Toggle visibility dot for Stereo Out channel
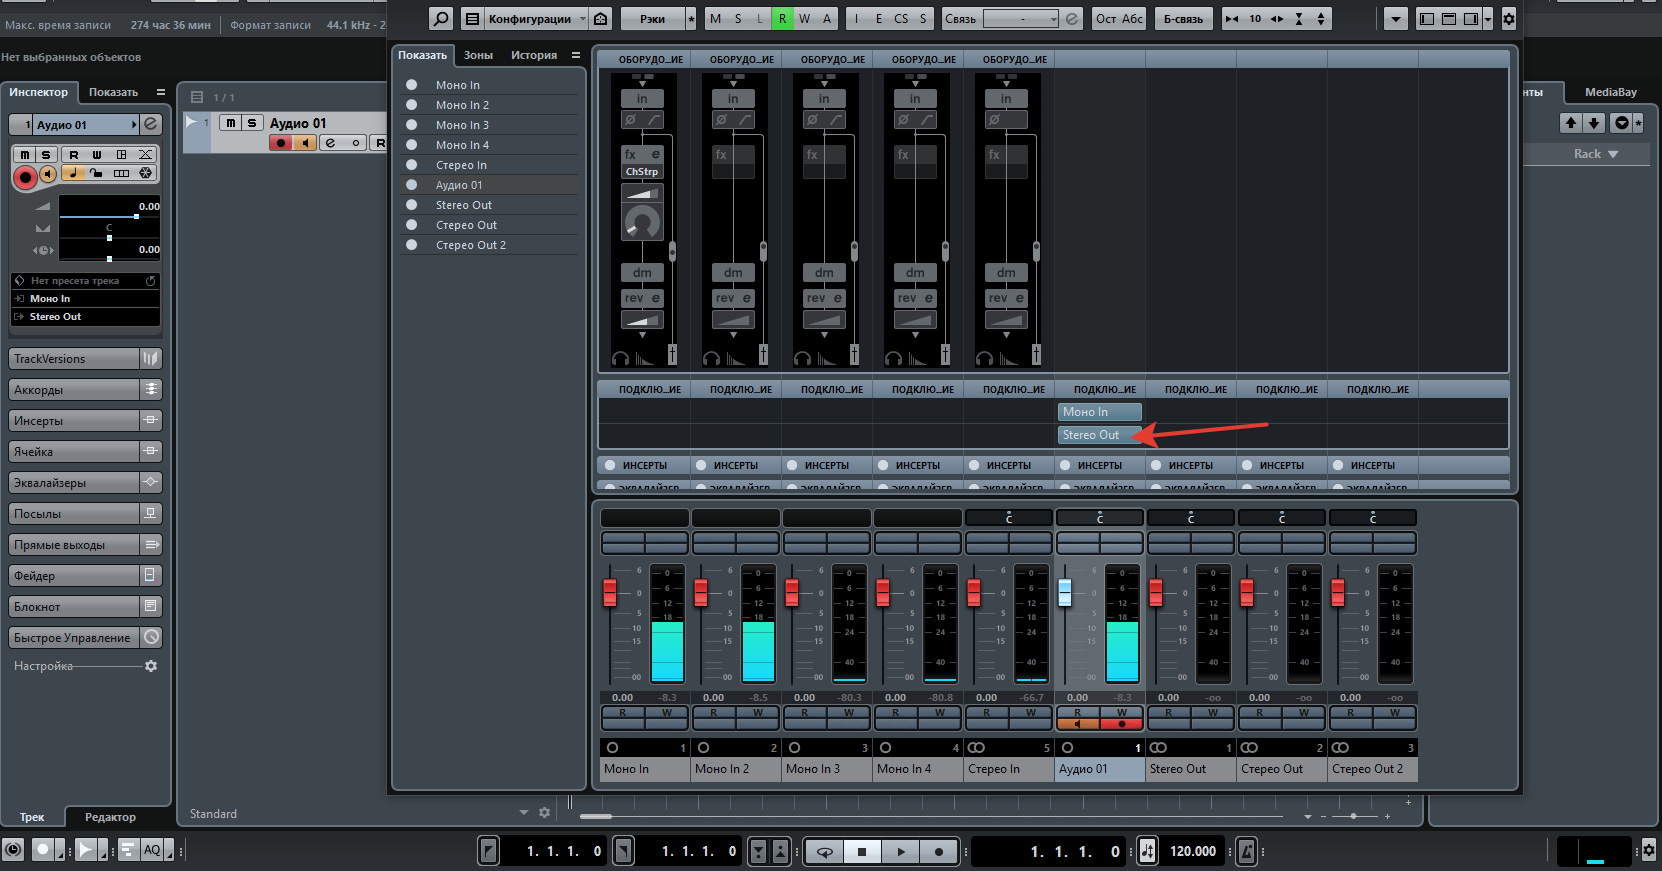The width and height of the screenshot is (1662, 871). coord(411,205)
